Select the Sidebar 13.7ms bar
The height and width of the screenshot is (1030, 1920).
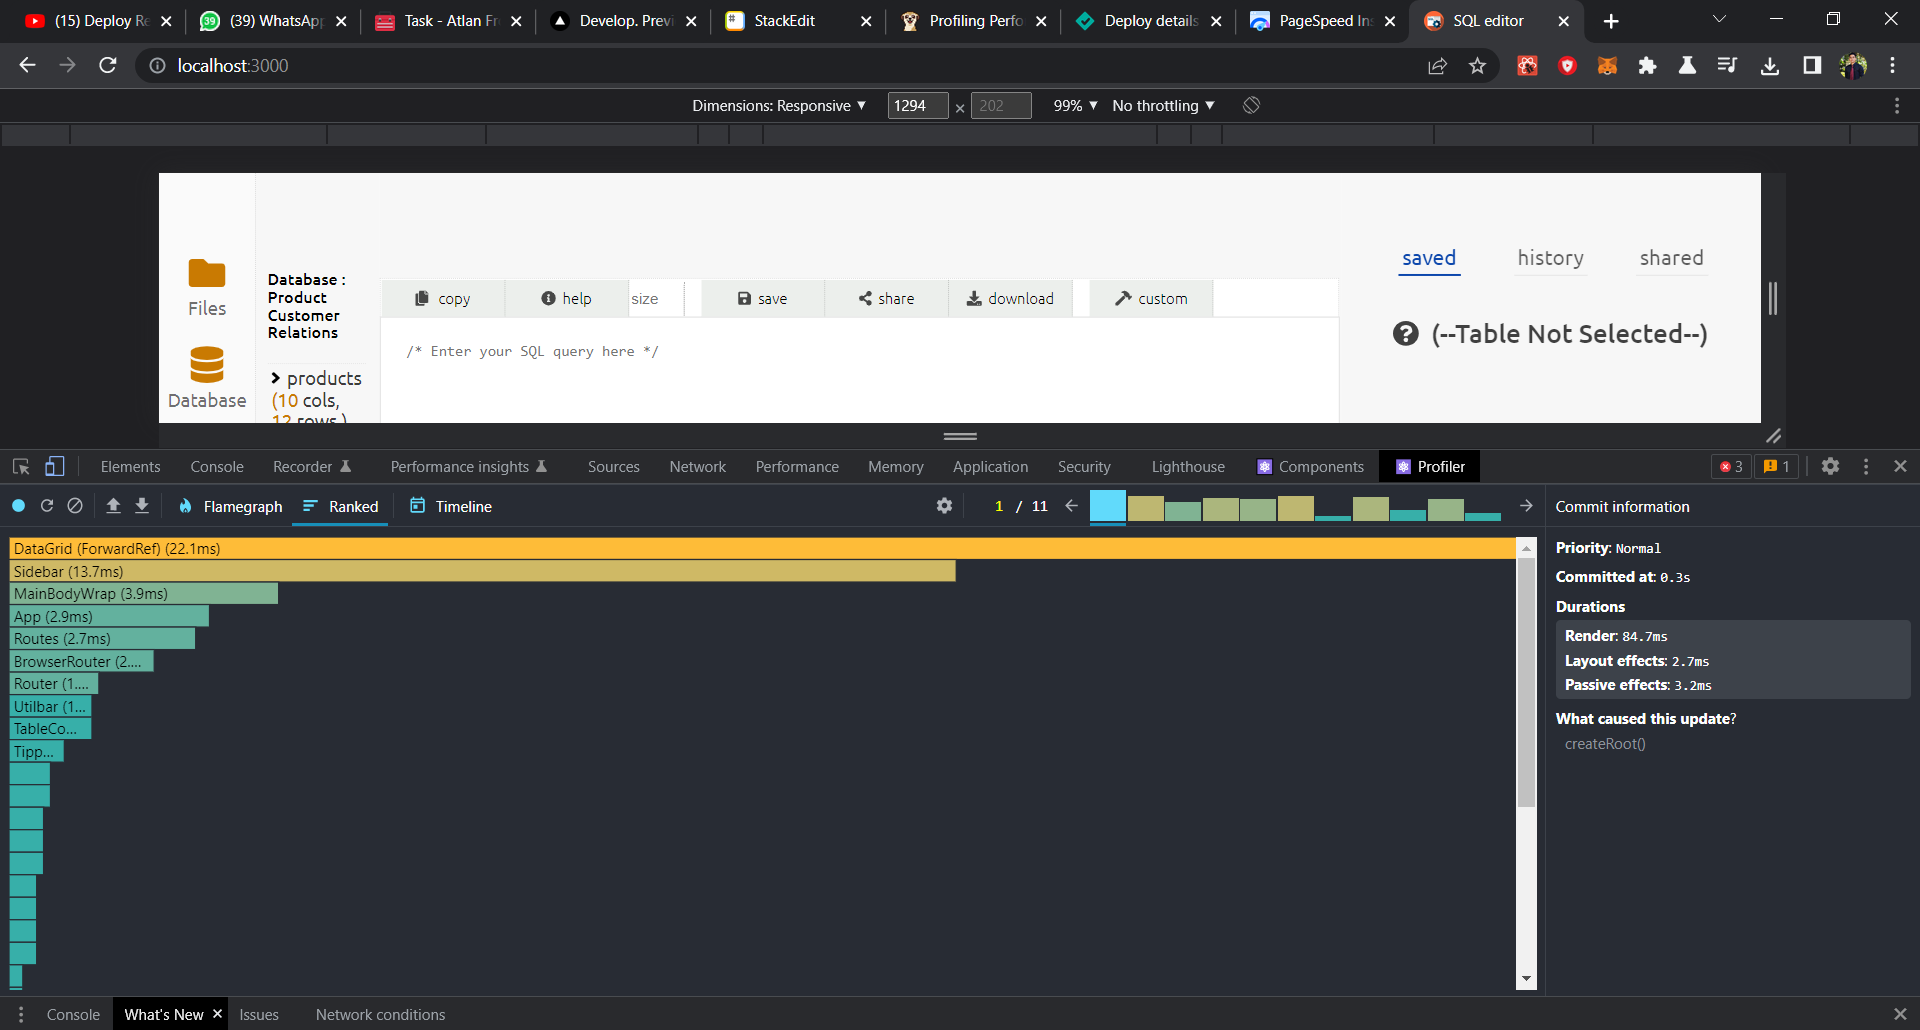pos(483,571)
